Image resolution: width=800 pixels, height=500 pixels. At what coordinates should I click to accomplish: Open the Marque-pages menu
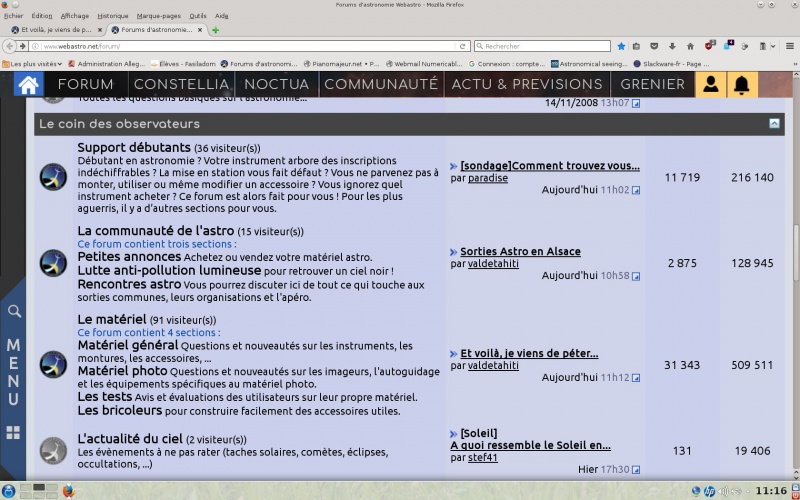coord(159,16)
